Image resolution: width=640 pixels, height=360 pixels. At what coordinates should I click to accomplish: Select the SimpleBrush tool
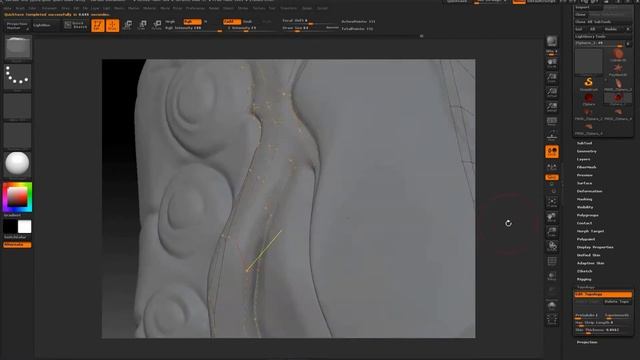(588, 84)
